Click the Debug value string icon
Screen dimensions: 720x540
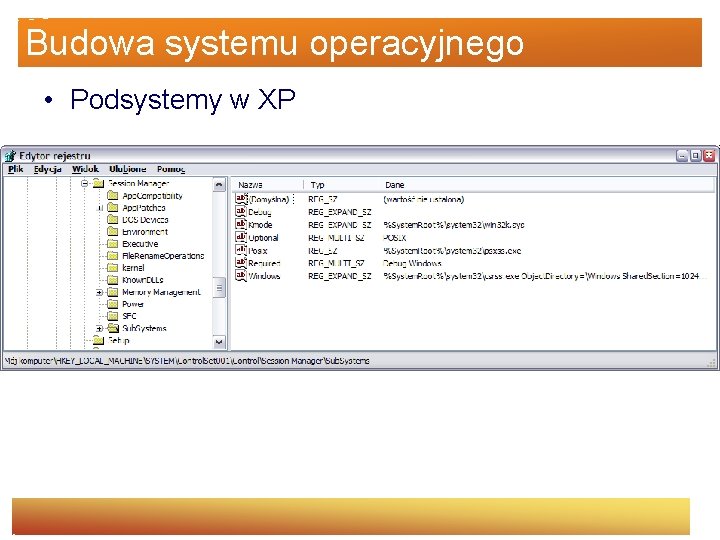[x=241, y=211]
